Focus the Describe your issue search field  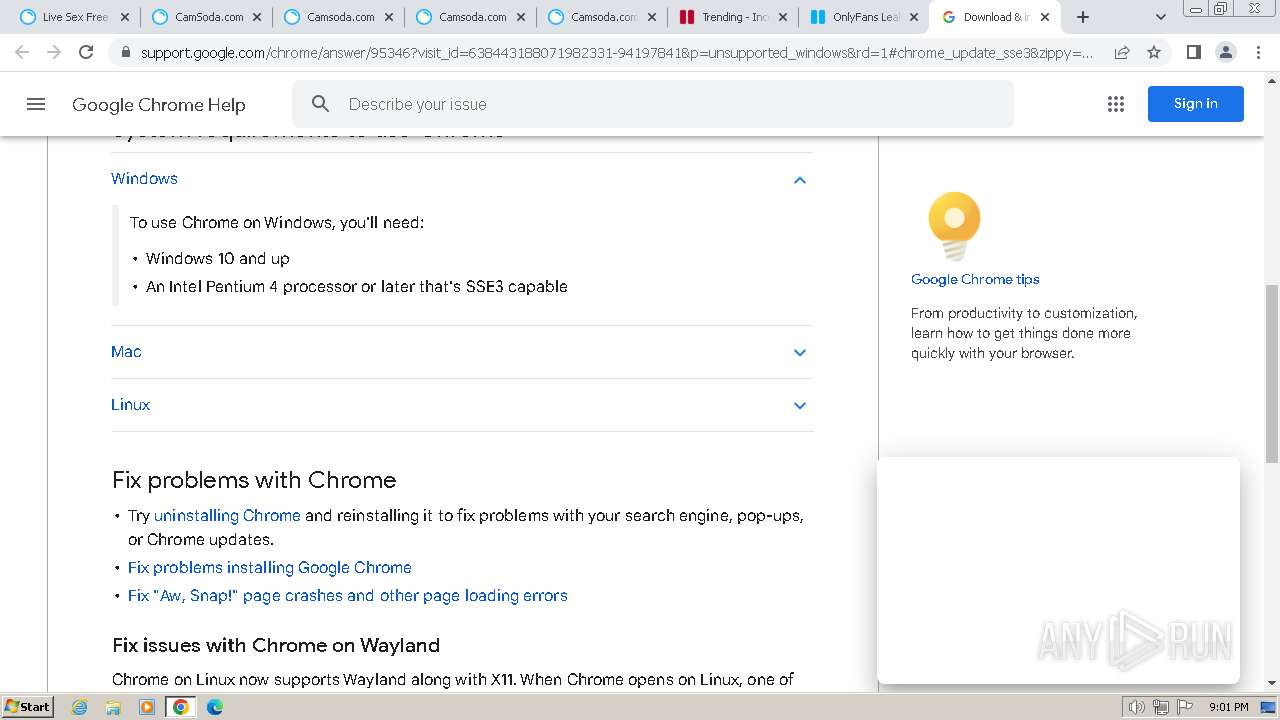tap(653, 104)
